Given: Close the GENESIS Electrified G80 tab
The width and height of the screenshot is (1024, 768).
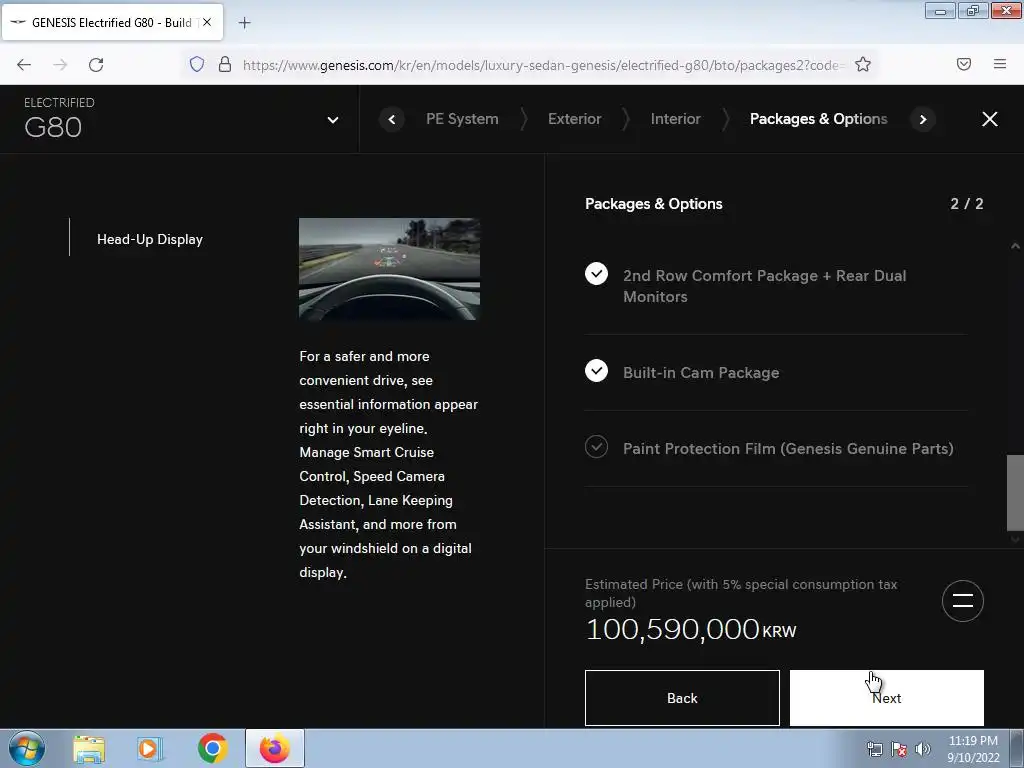Looking at the screenshot, I should coord(207,22).
